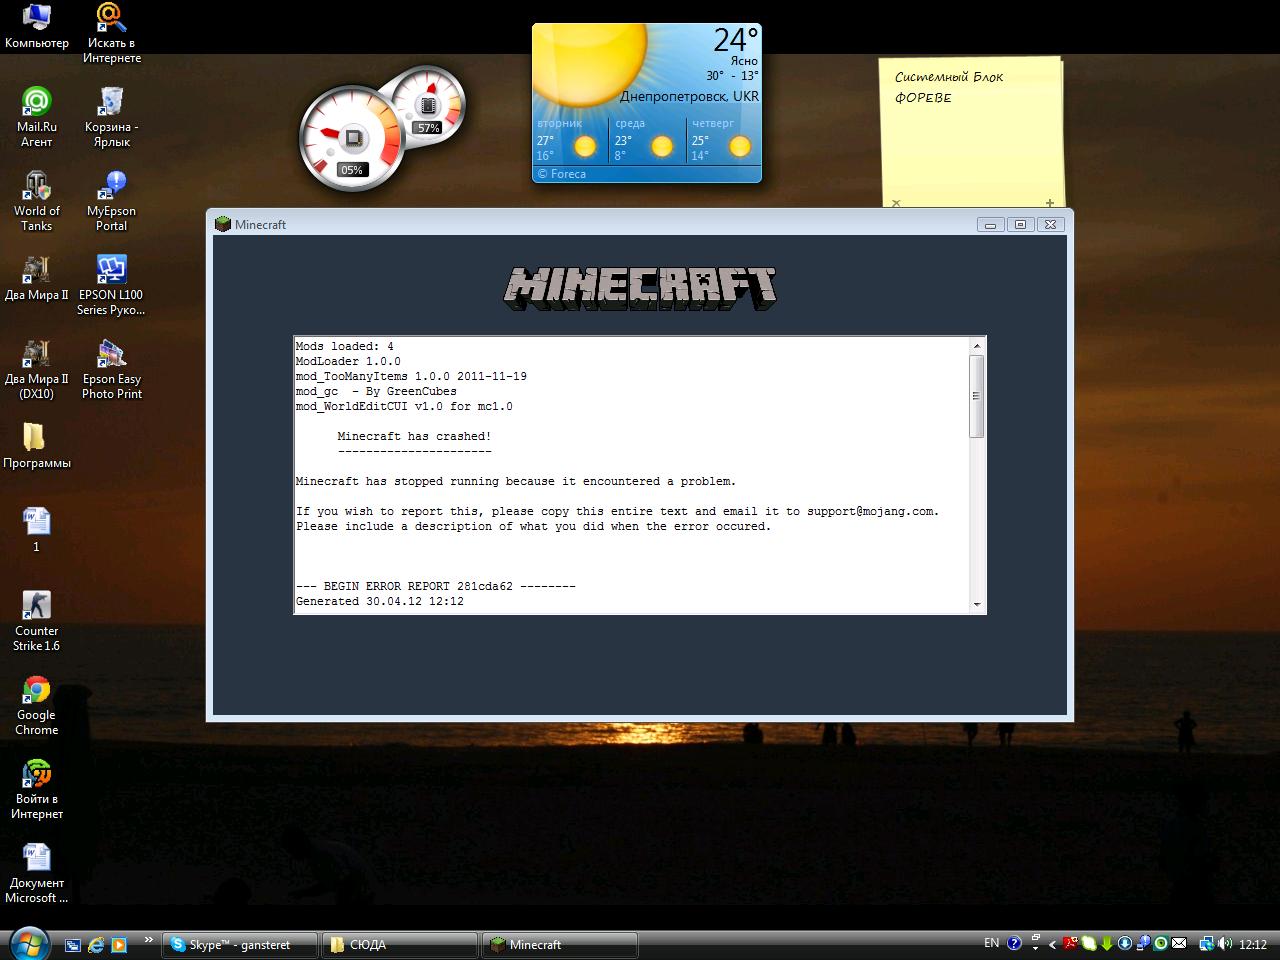Open the Word document named 1
This screenshot has height=960, width=1280.
37,530
